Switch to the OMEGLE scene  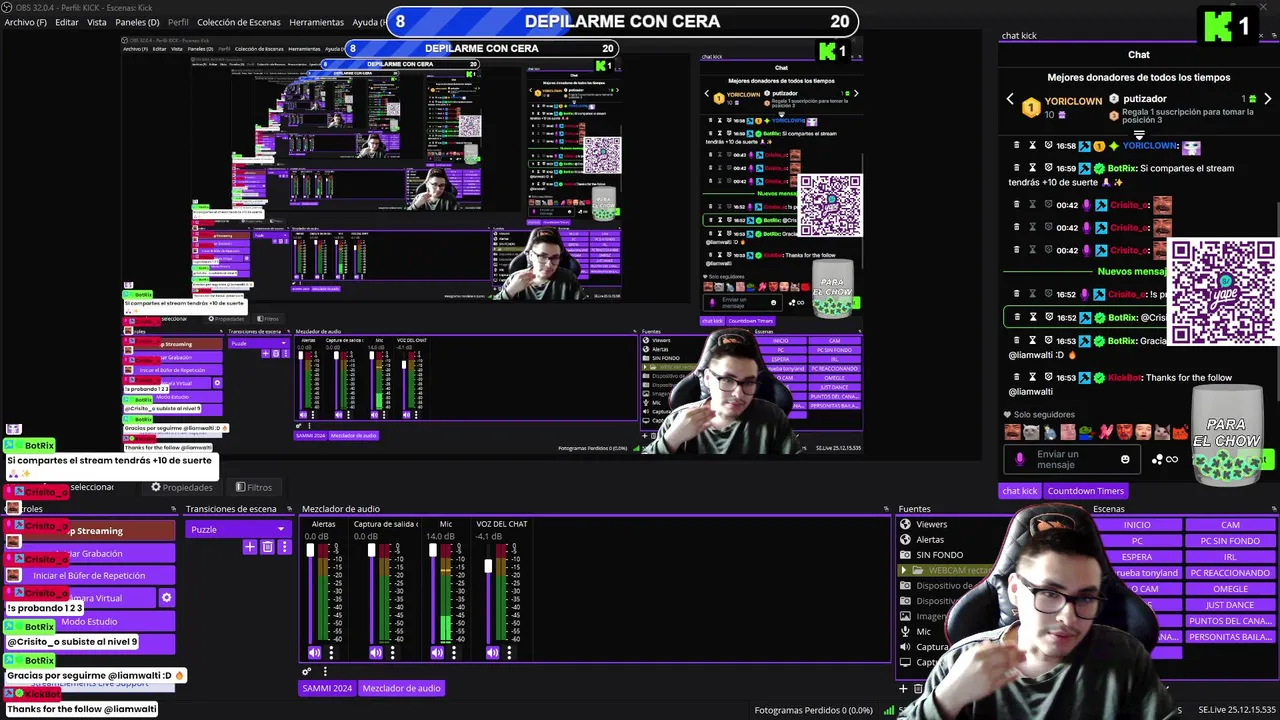coord(1230,589)
